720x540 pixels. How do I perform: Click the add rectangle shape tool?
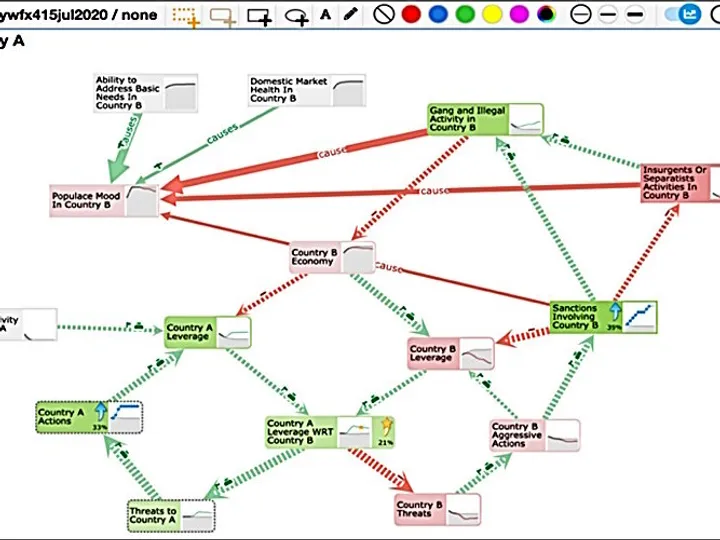pyautogui.click(x=259, y=15)
